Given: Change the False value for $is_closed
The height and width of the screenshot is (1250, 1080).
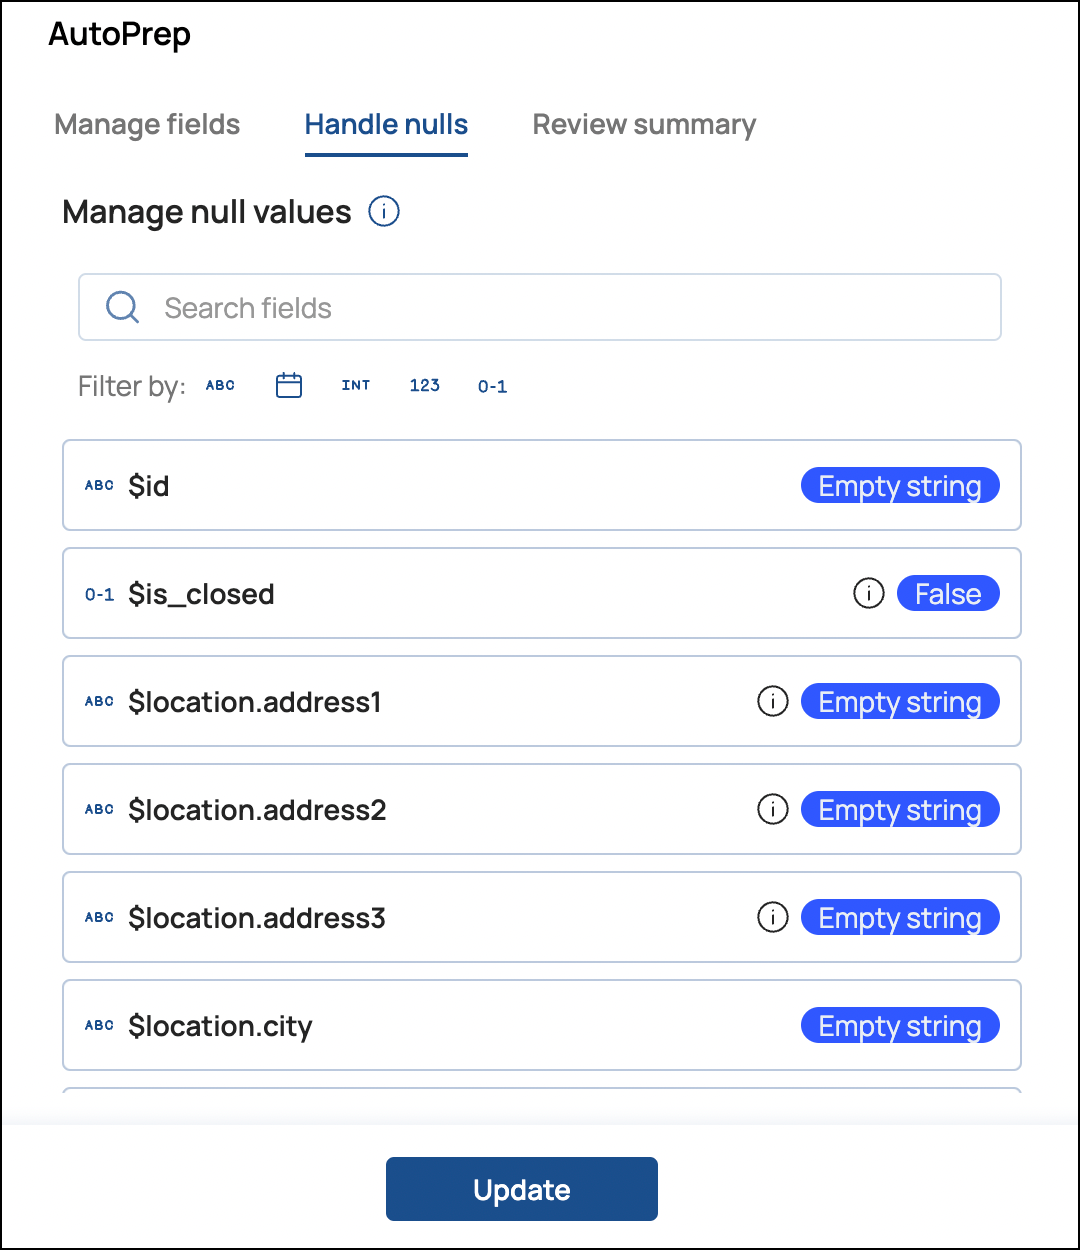Looking at the screenshot, I should pyautogui.click(x=948, y=593).
